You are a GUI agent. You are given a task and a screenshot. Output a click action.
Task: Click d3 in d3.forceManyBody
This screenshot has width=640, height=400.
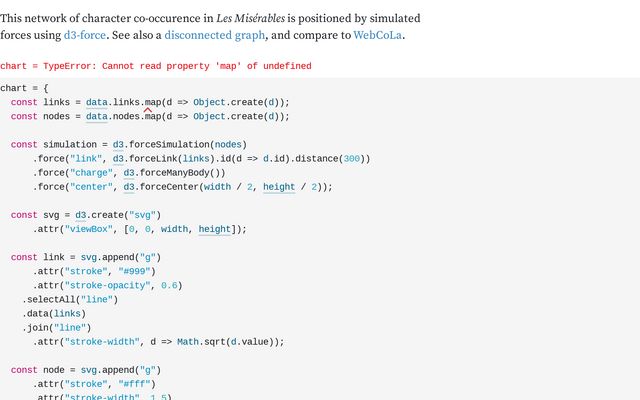[x=129, y=172]
